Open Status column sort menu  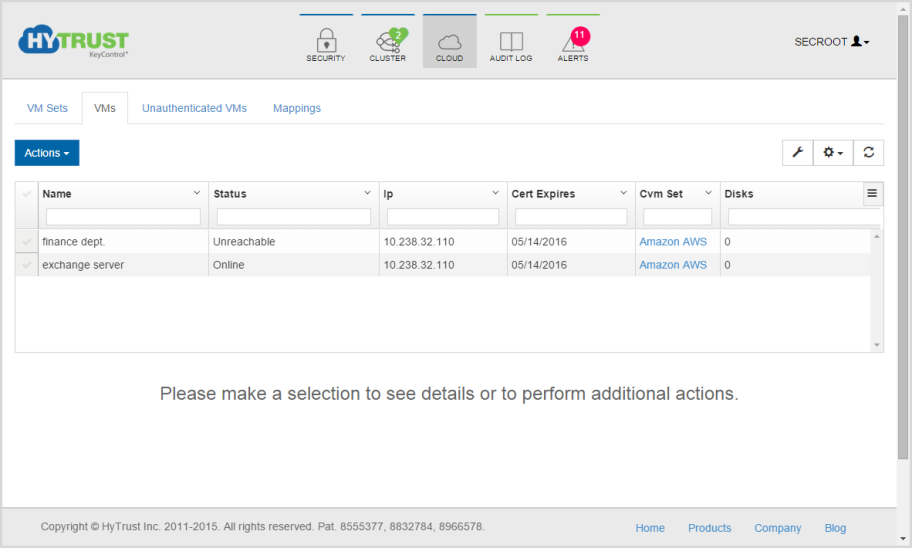(x=368, y=193)
